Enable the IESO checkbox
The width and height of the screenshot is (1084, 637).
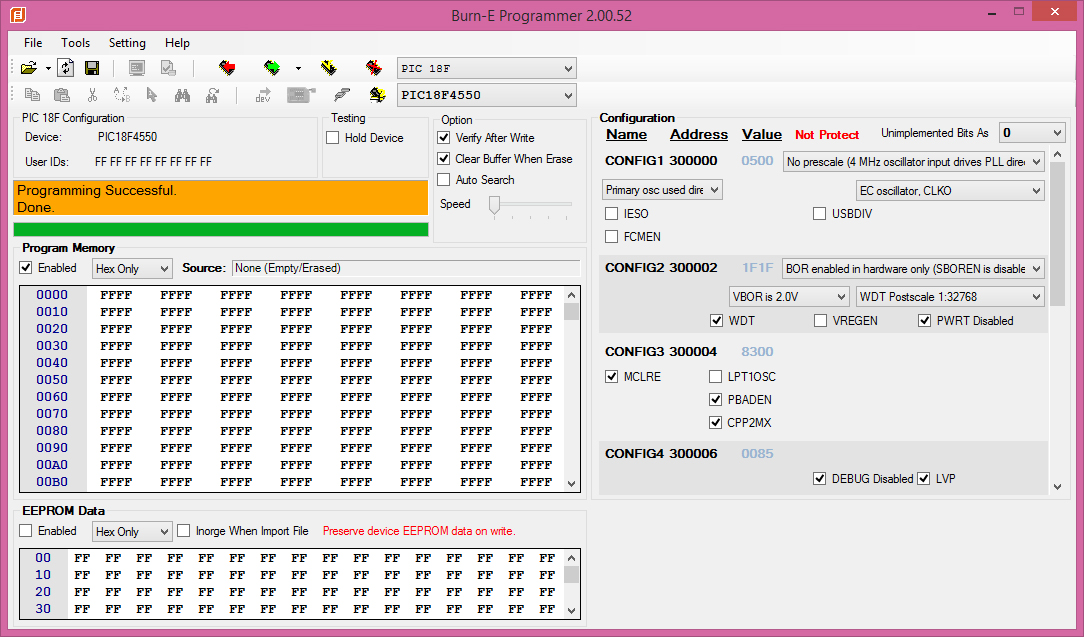(611, 214)
